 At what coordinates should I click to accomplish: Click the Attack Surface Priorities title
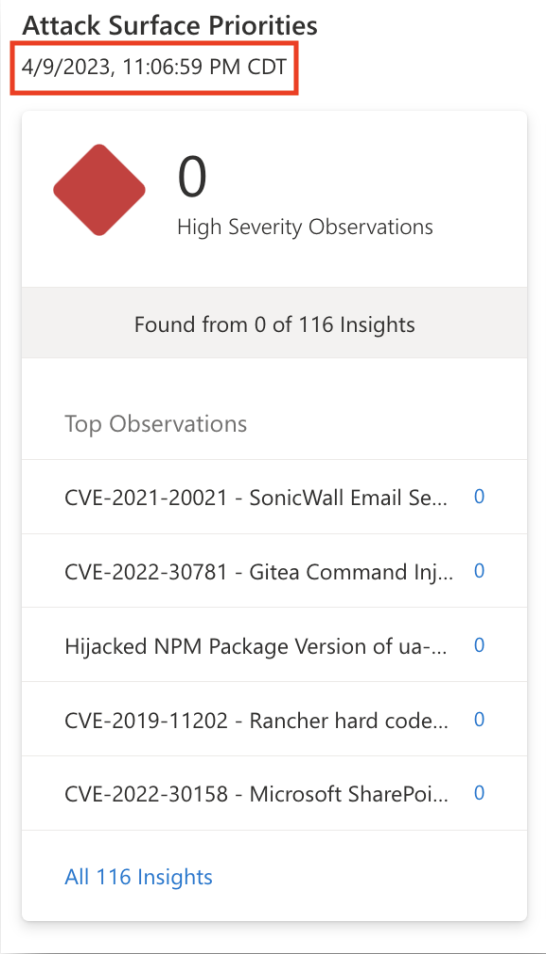[170, 26]
